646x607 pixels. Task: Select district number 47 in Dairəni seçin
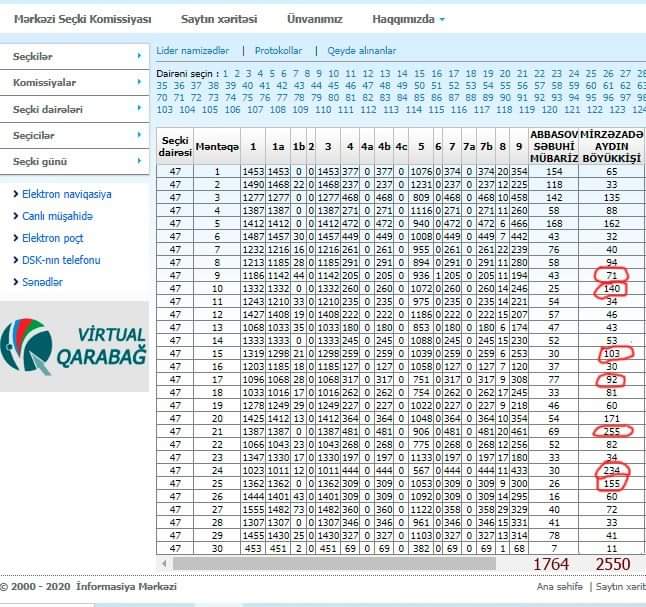367,86
